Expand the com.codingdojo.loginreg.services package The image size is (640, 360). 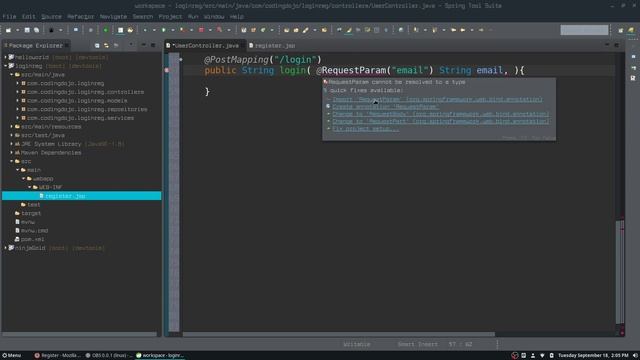[x=18, y=118]
